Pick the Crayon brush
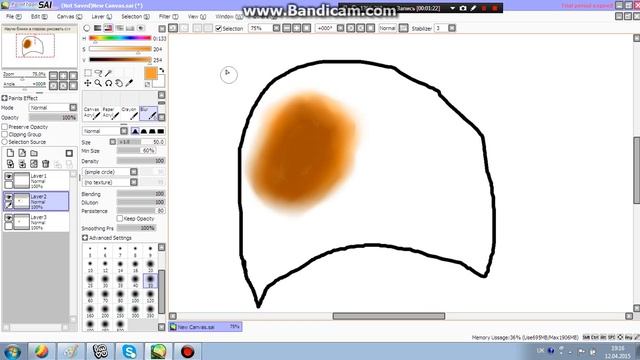Viewport: 640px width, 360px height. 129,113
